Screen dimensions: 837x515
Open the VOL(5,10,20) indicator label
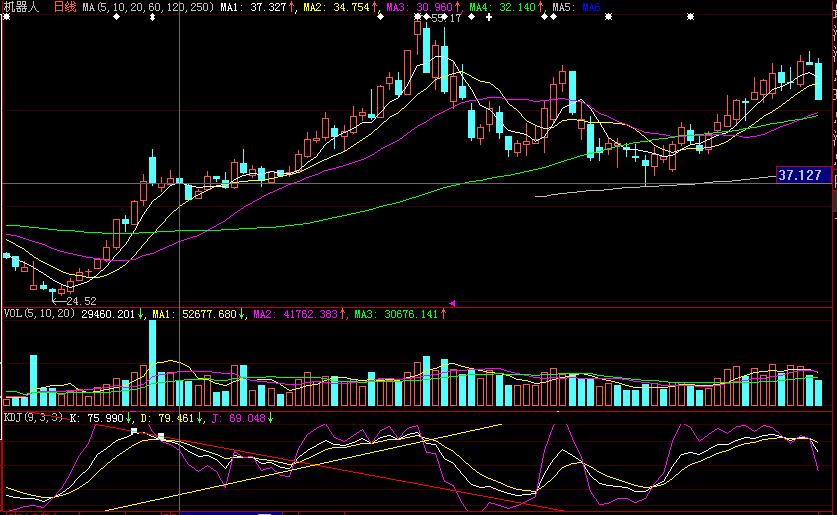point(40,313)
